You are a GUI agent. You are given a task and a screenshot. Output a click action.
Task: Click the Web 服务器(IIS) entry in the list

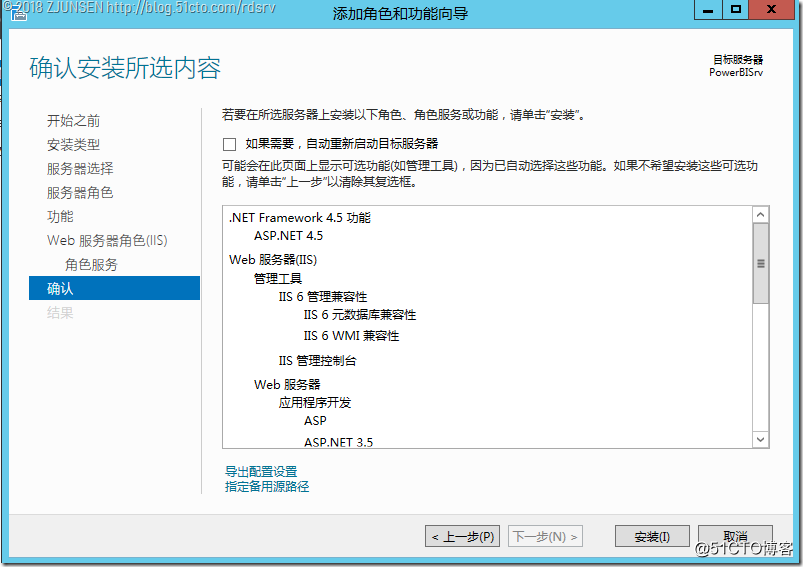273,260
